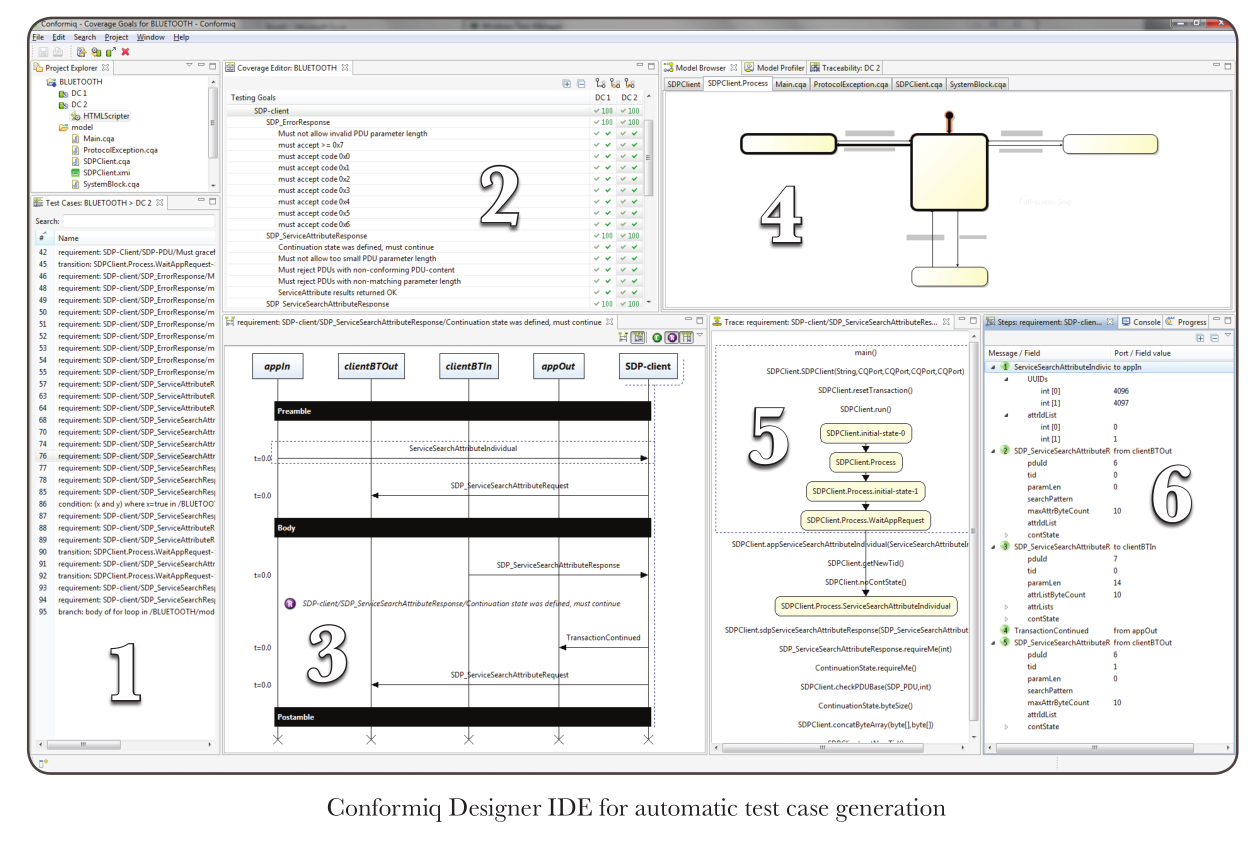Select test case 76 in Test Cases list
Image resolution: width=1256 pixels, height=841 pixels.
(x=126, y=456)
